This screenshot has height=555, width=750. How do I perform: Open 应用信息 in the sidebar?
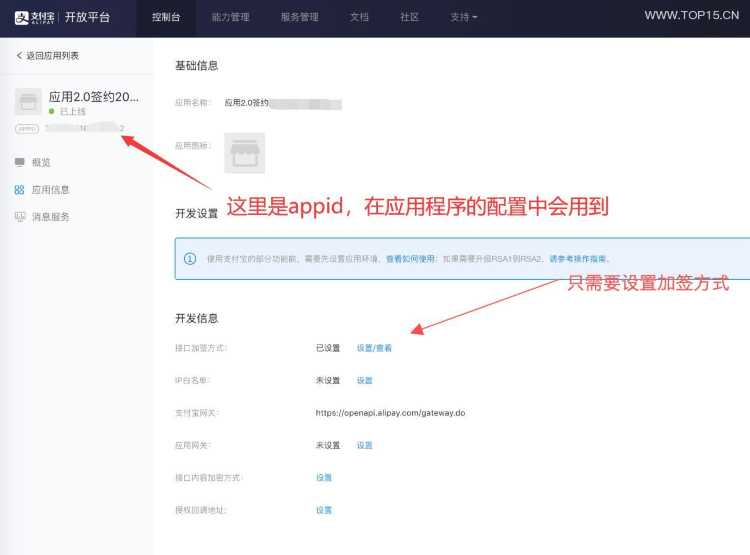click(x=51, y=190)
